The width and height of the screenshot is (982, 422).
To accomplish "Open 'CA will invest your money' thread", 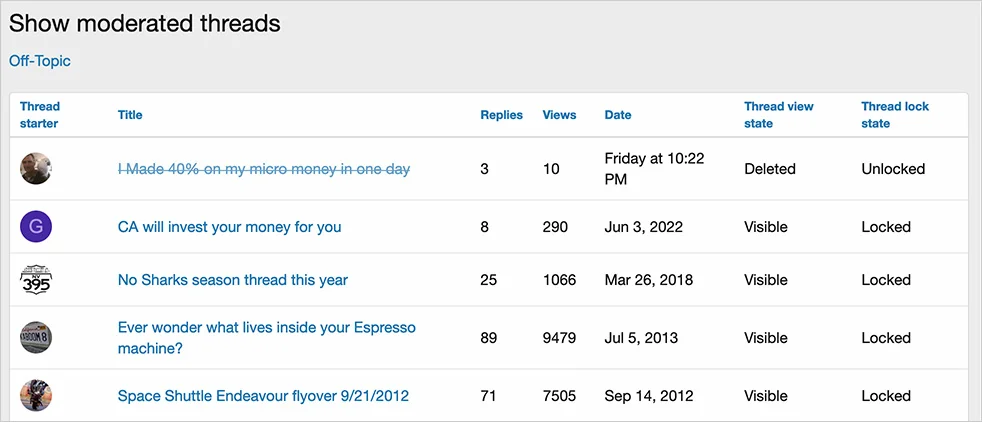I will 229,227.
